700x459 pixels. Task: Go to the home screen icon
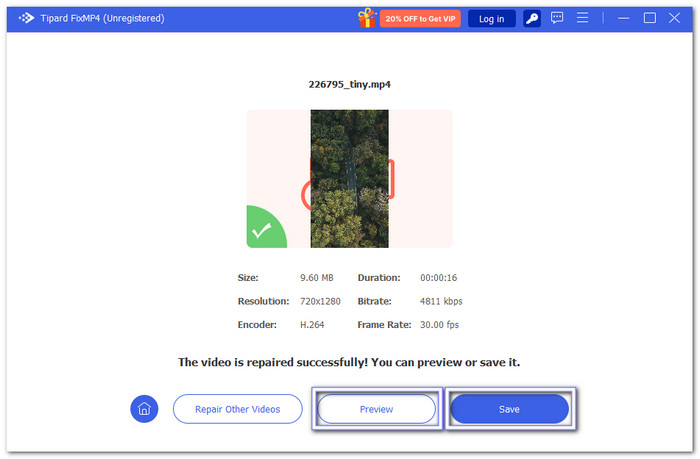(x=144, y=408)
